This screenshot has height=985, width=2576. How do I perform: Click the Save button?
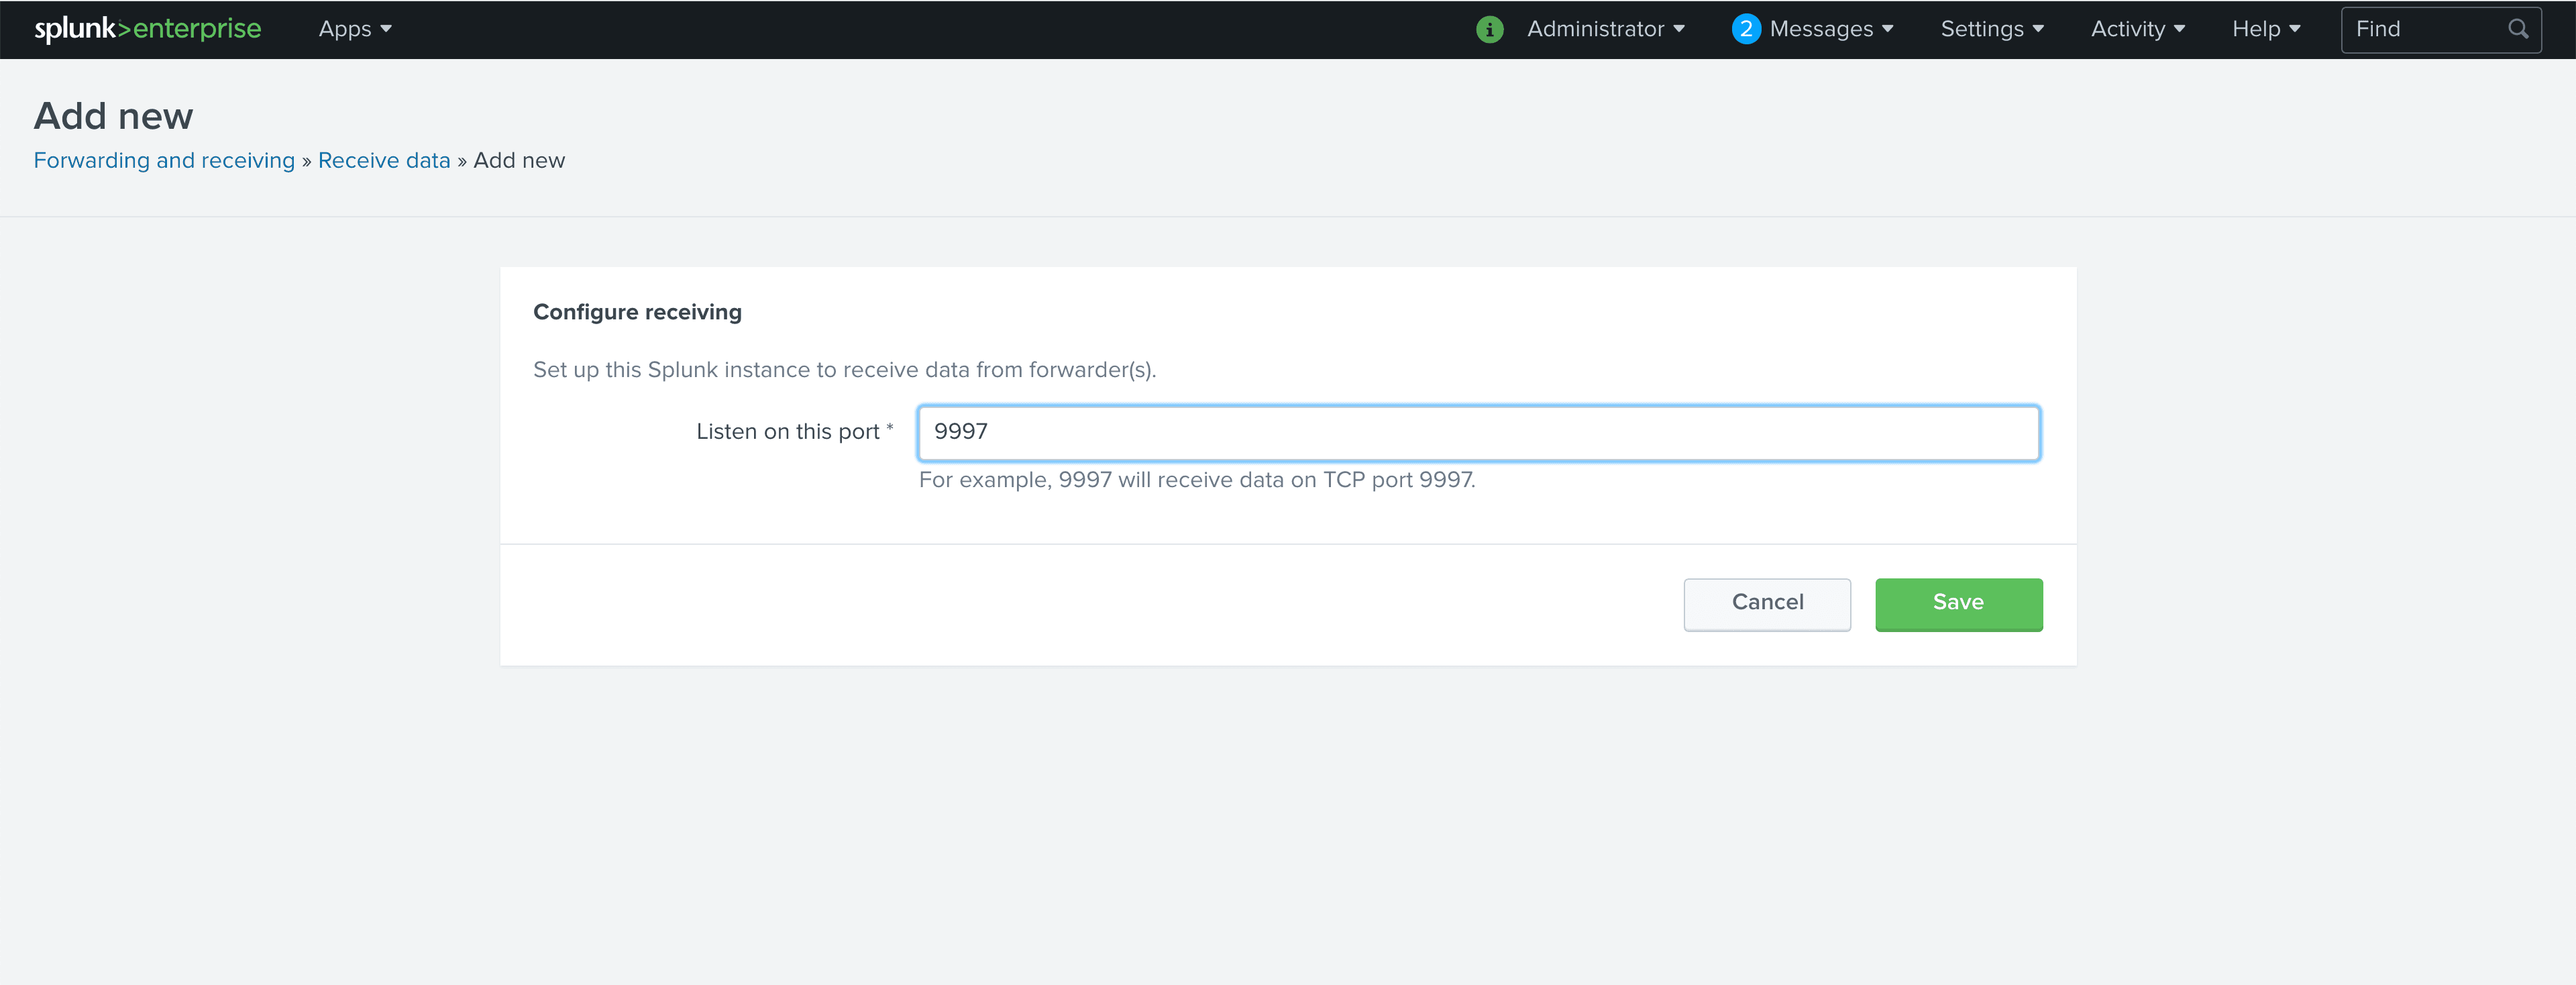[1958, 603]
